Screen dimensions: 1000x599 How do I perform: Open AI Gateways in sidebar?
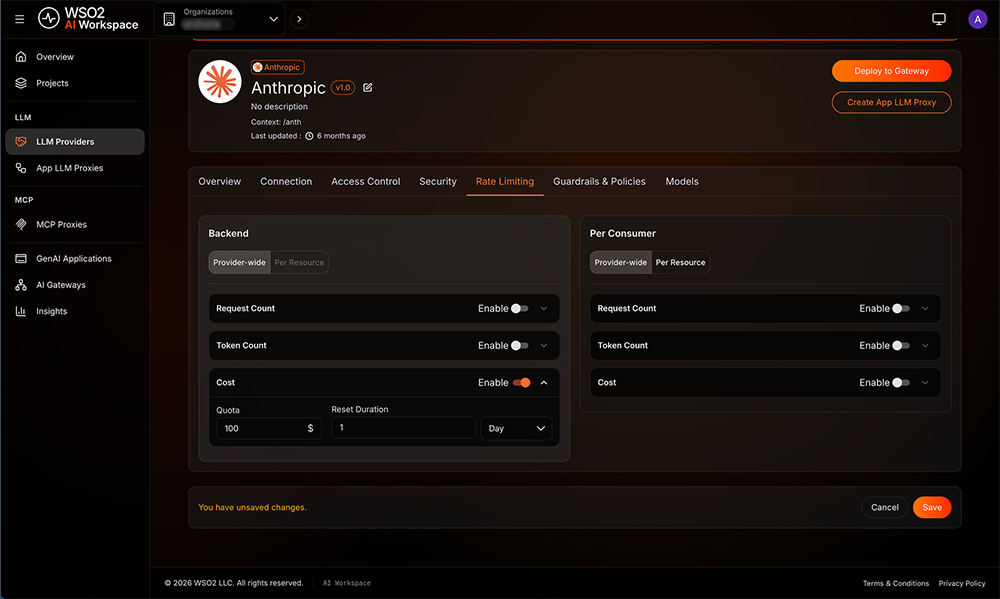pyautogui.click(x=75, y=285)
